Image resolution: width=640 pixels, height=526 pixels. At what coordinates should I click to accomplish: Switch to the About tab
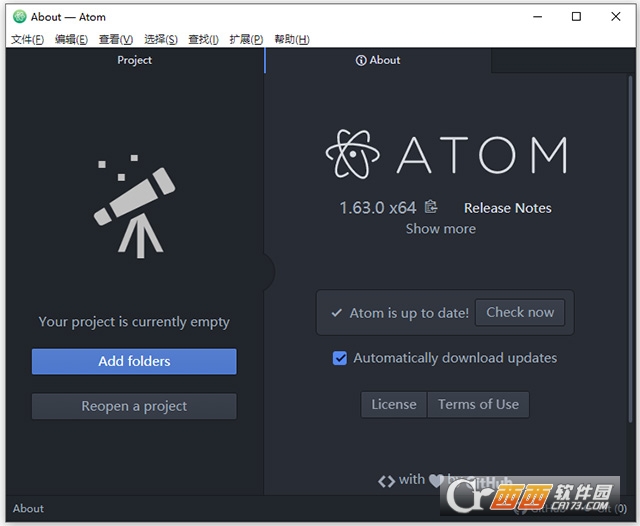(x=378, y=60)
